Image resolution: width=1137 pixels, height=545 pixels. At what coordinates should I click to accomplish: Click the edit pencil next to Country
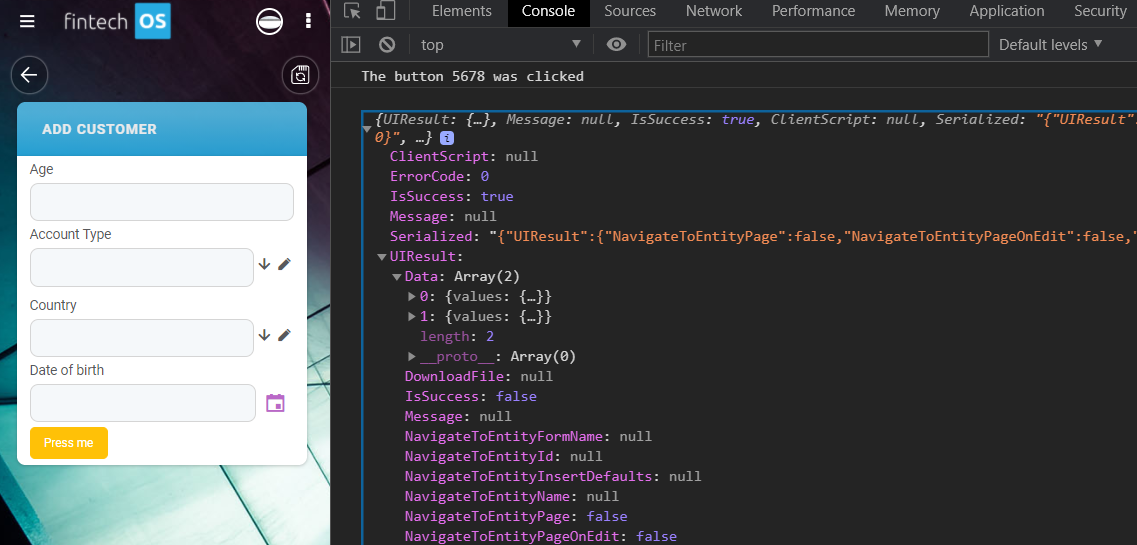click(x=284, y=335)
